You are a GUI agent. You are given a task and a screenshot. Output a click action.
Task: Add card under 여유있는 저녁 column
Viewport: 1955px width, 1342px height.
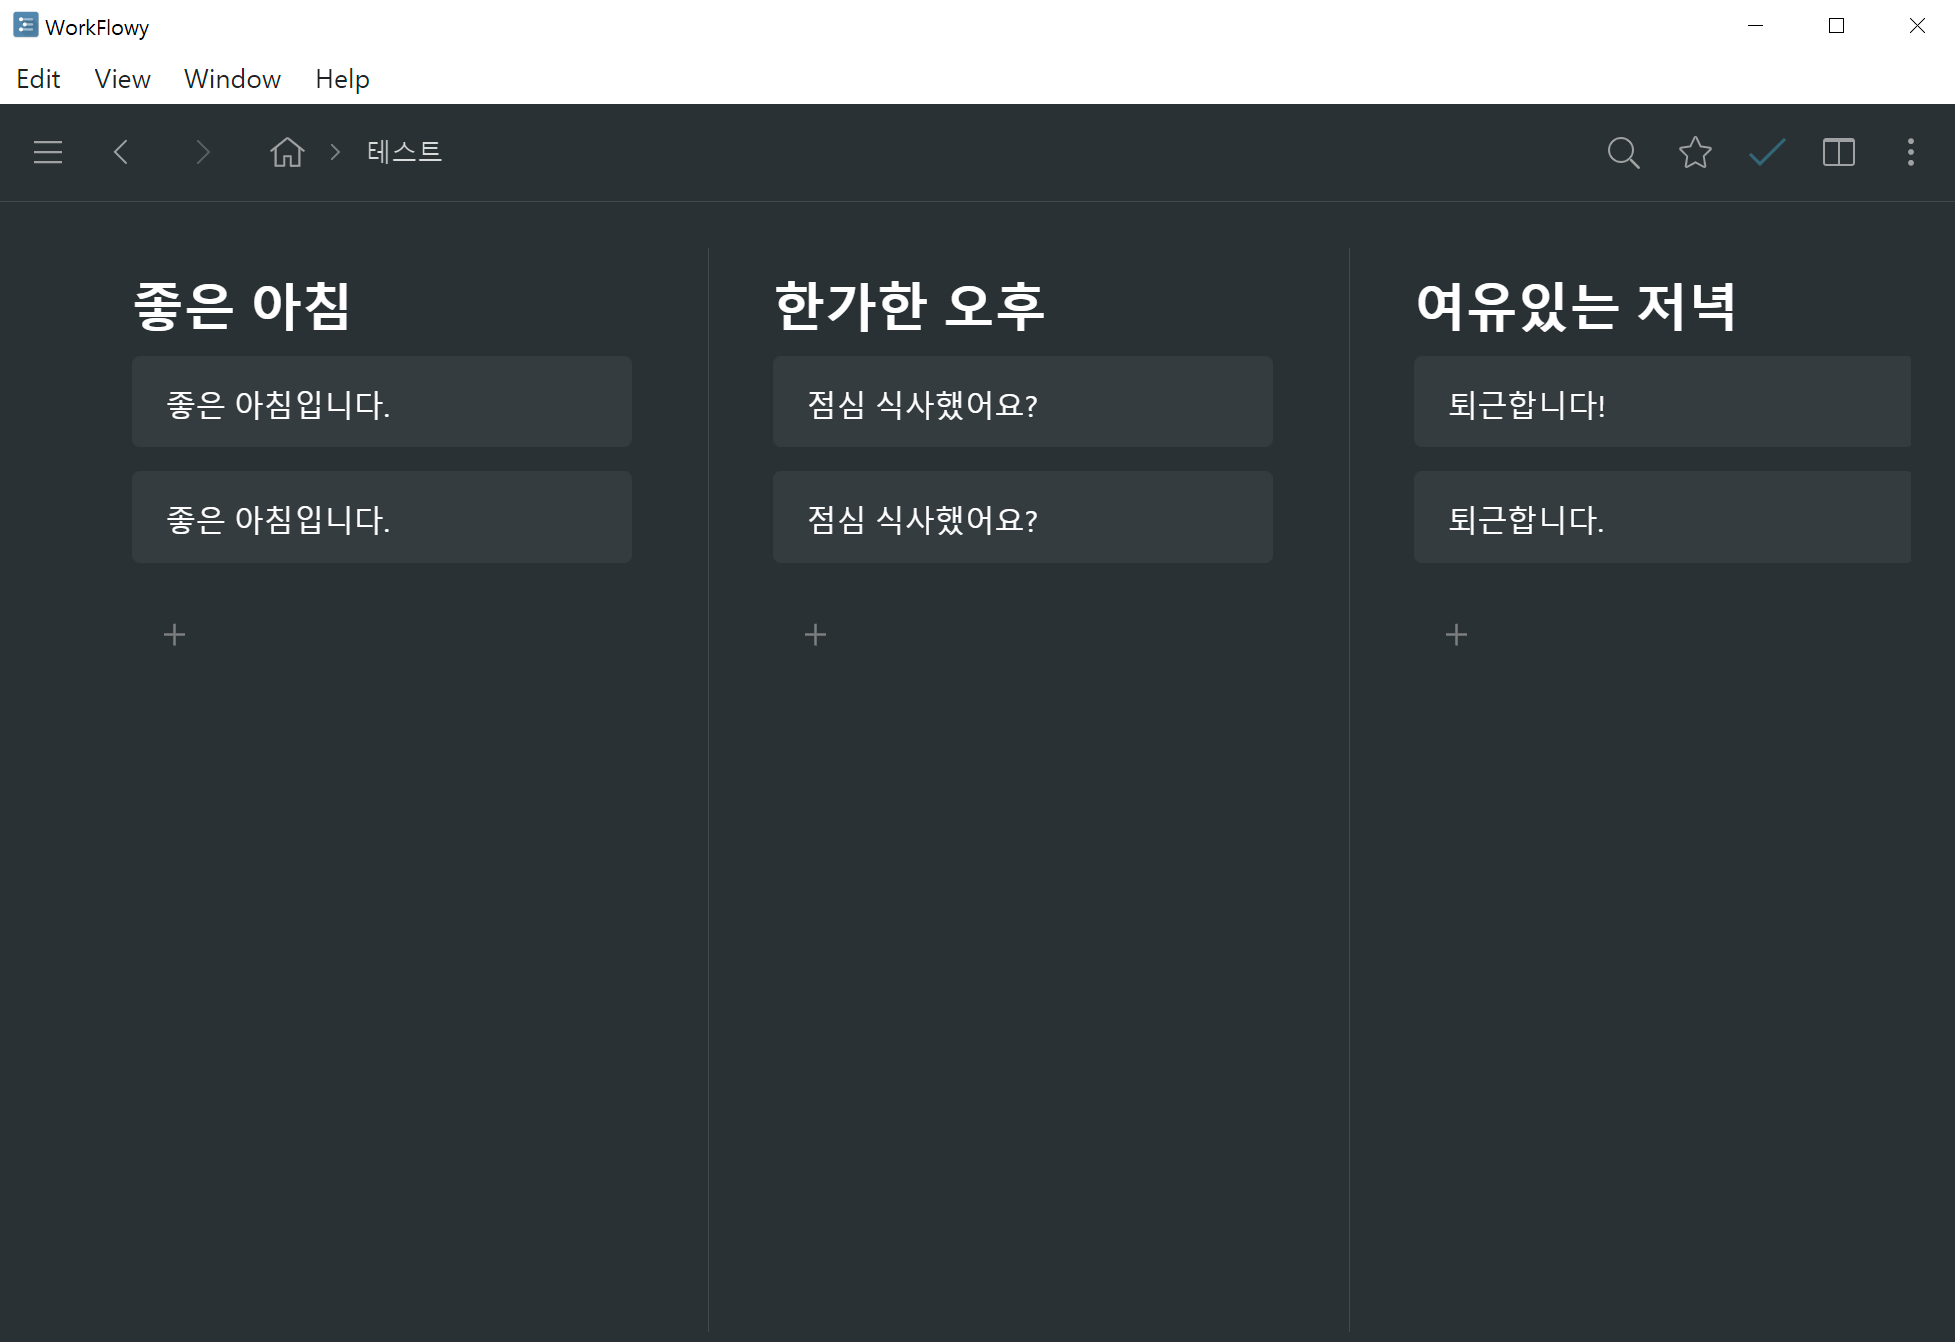(x=1457, y=635)
